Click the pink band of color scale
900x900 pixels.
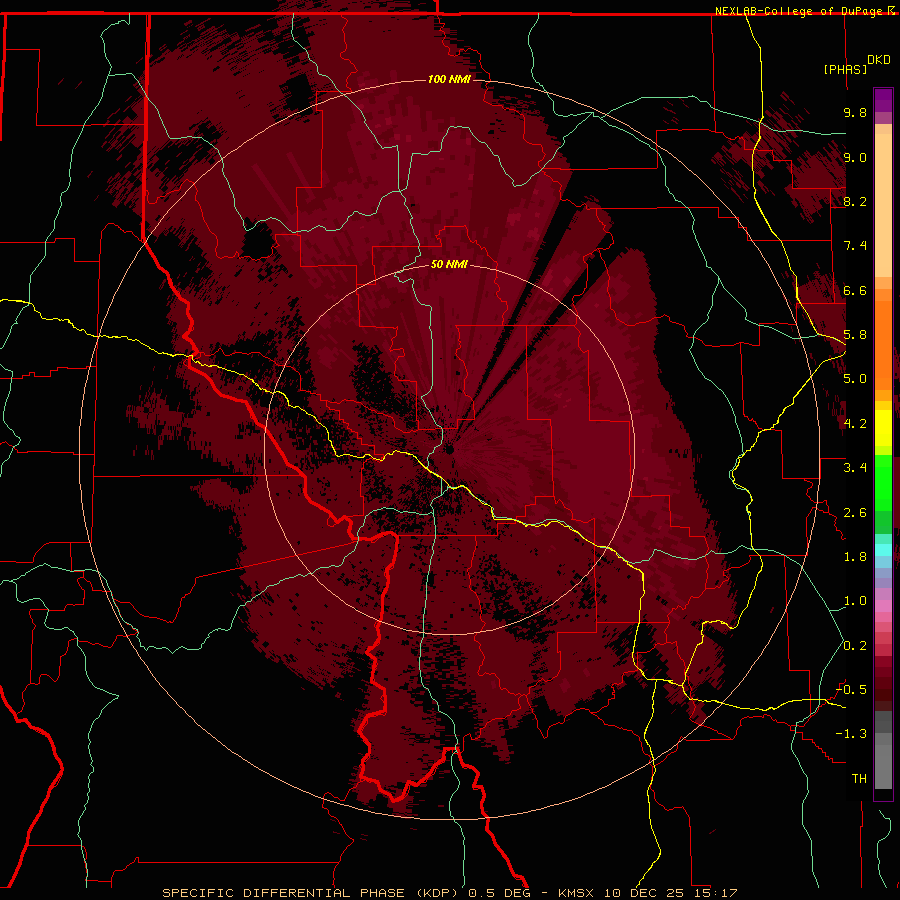click(x=883, y=606)
